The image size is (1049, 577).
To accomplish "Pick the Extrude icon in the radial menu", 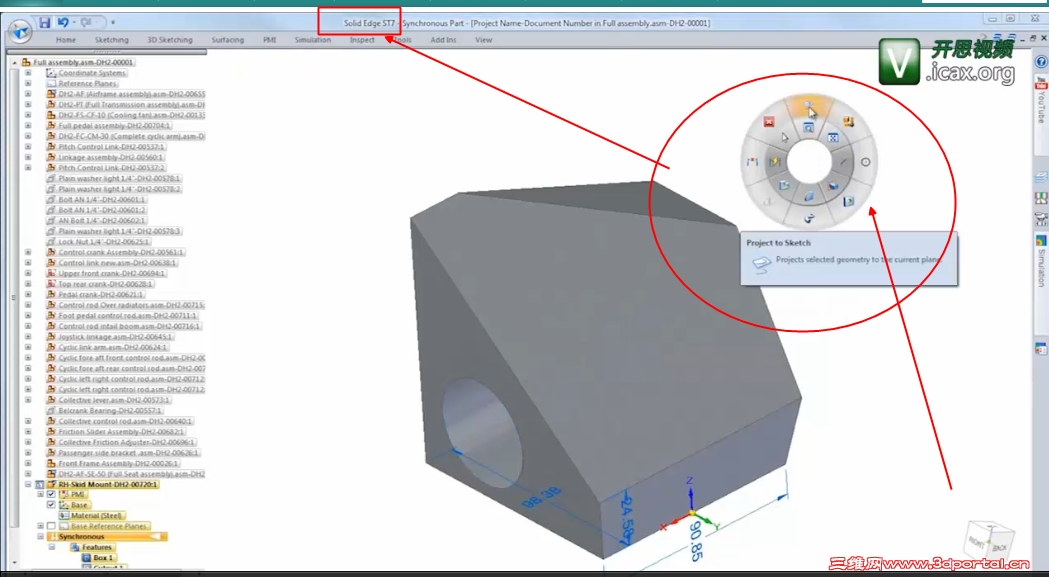I will click(833, 185).
